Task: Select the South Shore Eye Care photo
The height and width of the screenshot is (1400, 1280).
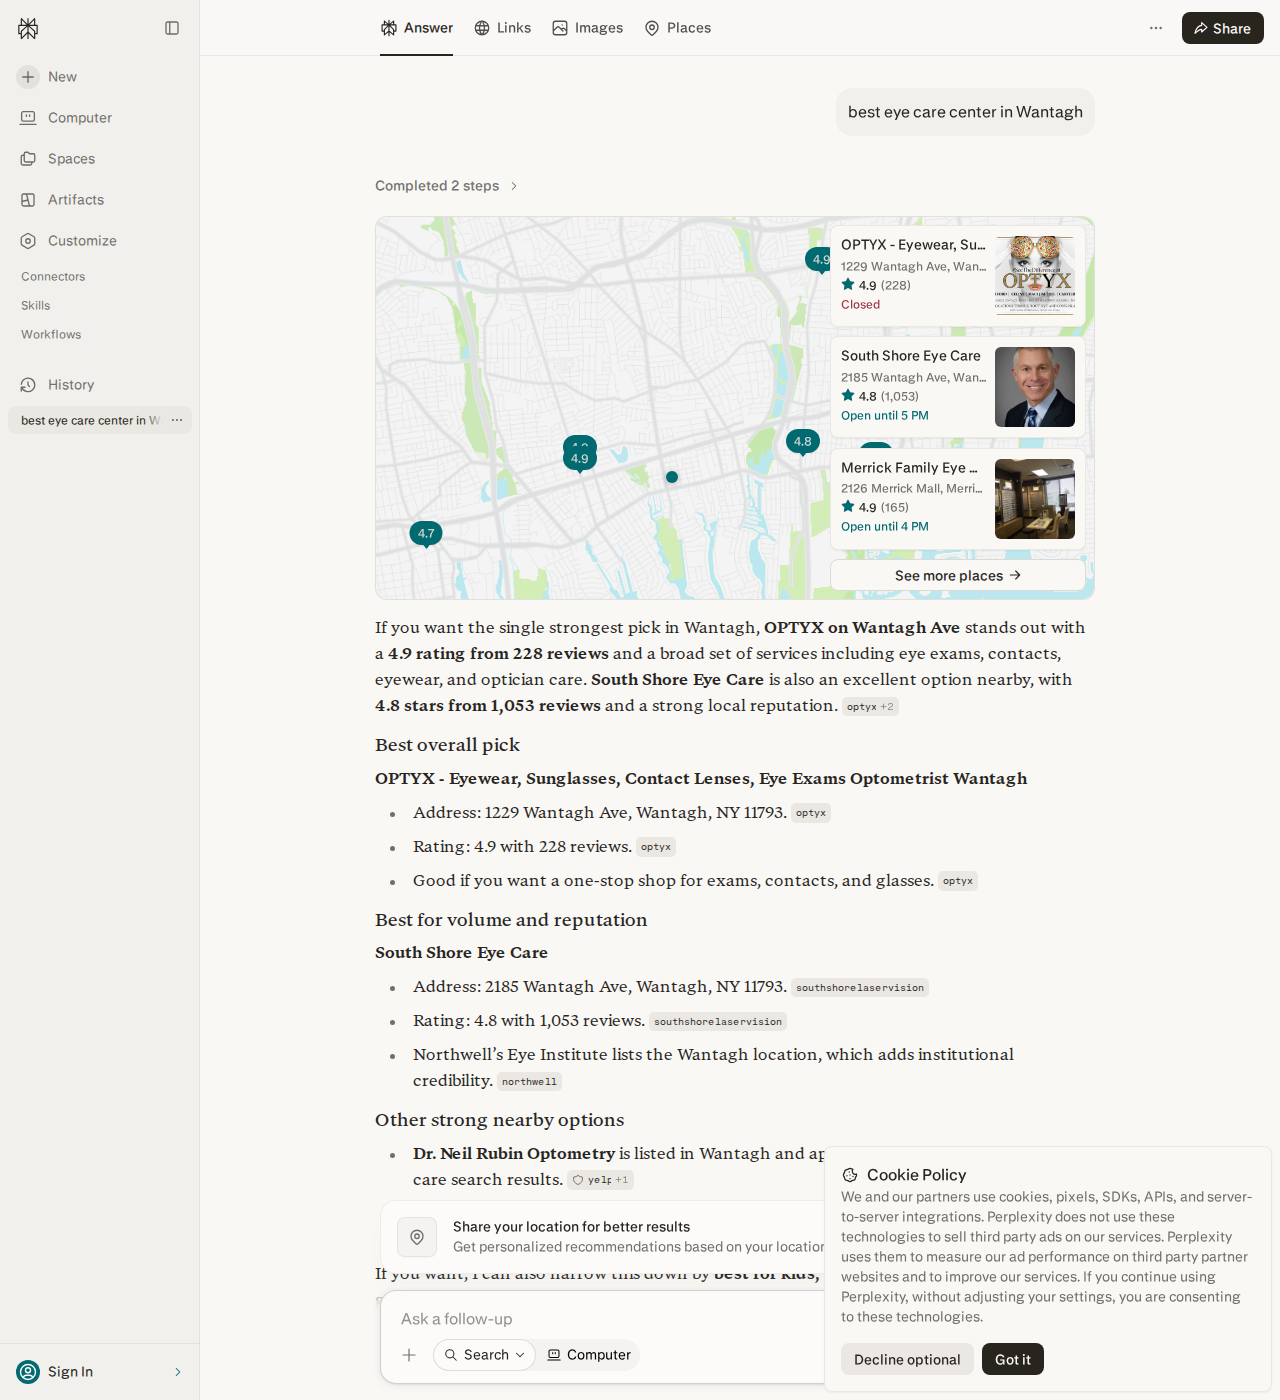Action: 1035,387
